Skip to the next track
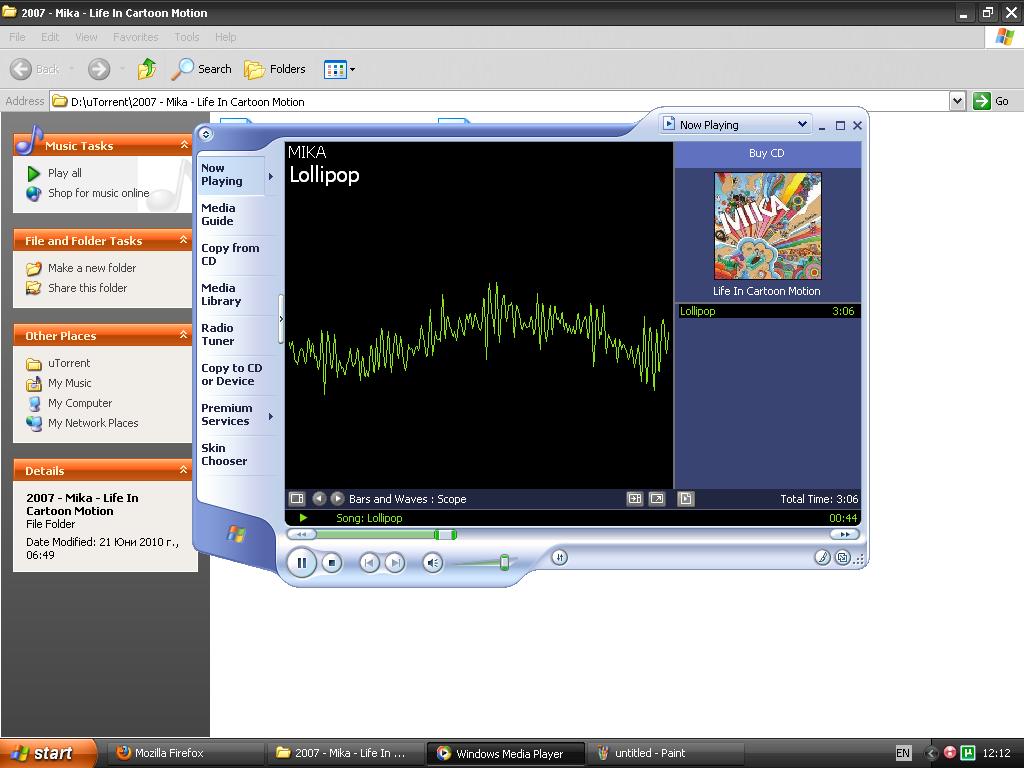This screenshot has height=768, width=1024. pyautogui.click(x=394, y=562)
